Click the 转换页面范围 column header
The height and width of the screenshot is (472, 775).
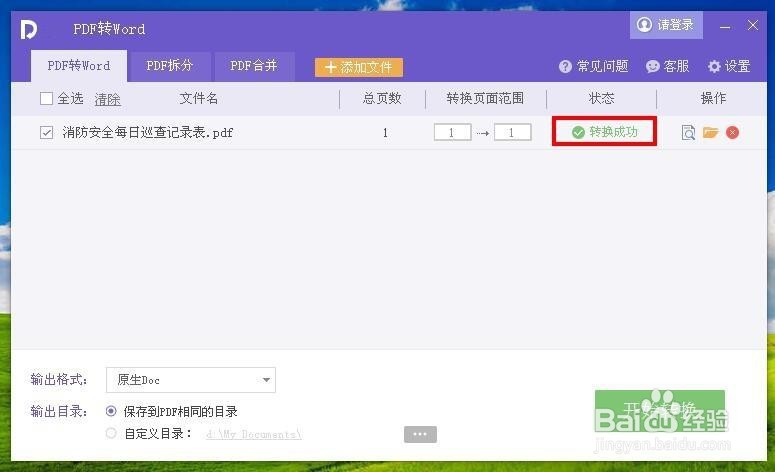point(485,98)
